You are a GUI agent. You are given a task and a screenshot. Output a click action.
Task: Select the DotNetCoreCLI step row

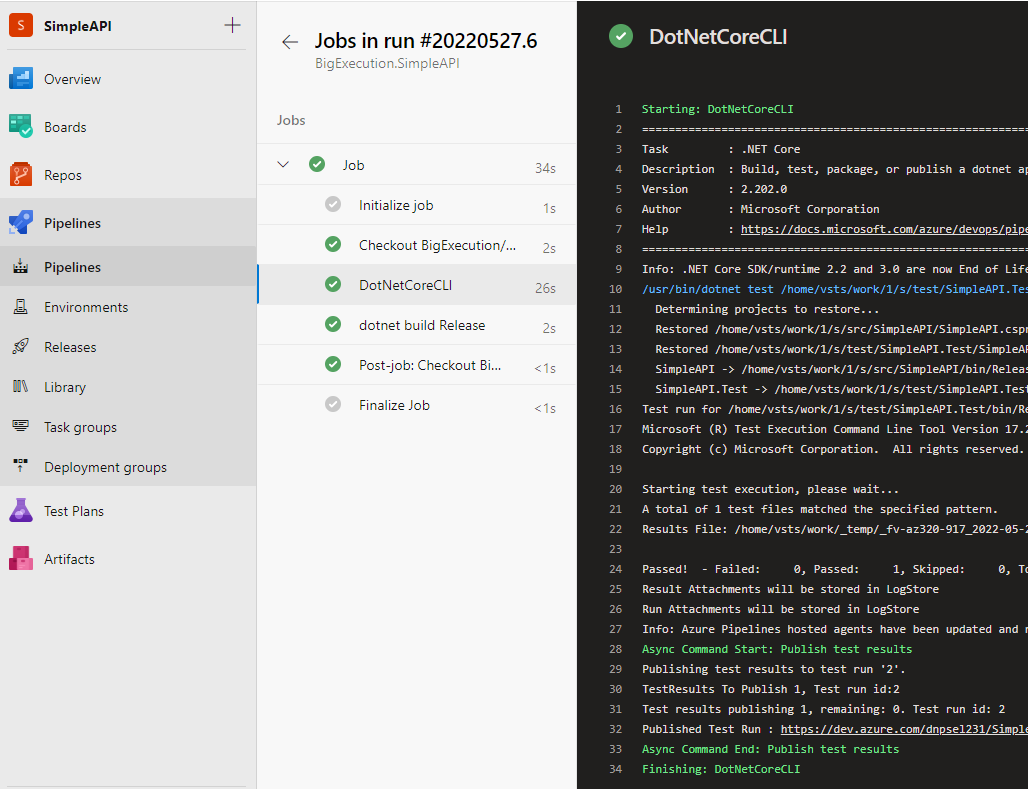point(417,285)
